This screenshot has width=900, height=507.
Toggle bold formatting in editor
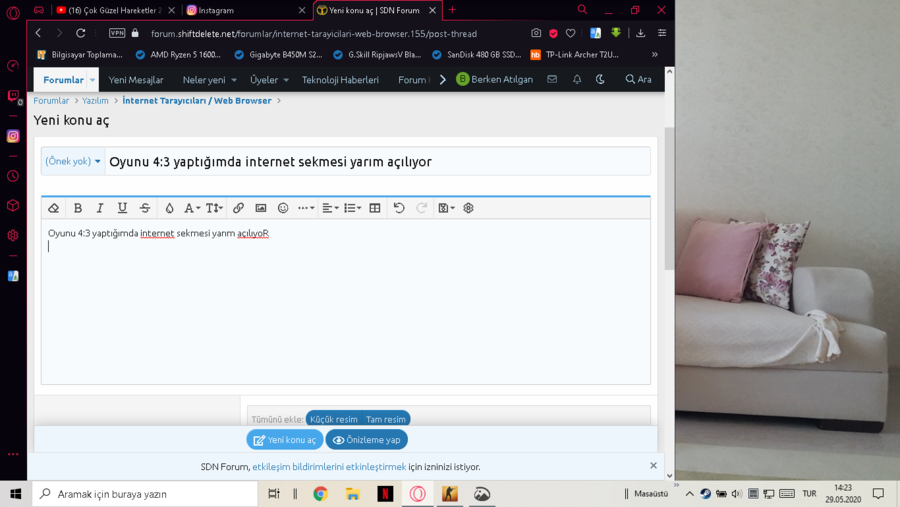77,208
